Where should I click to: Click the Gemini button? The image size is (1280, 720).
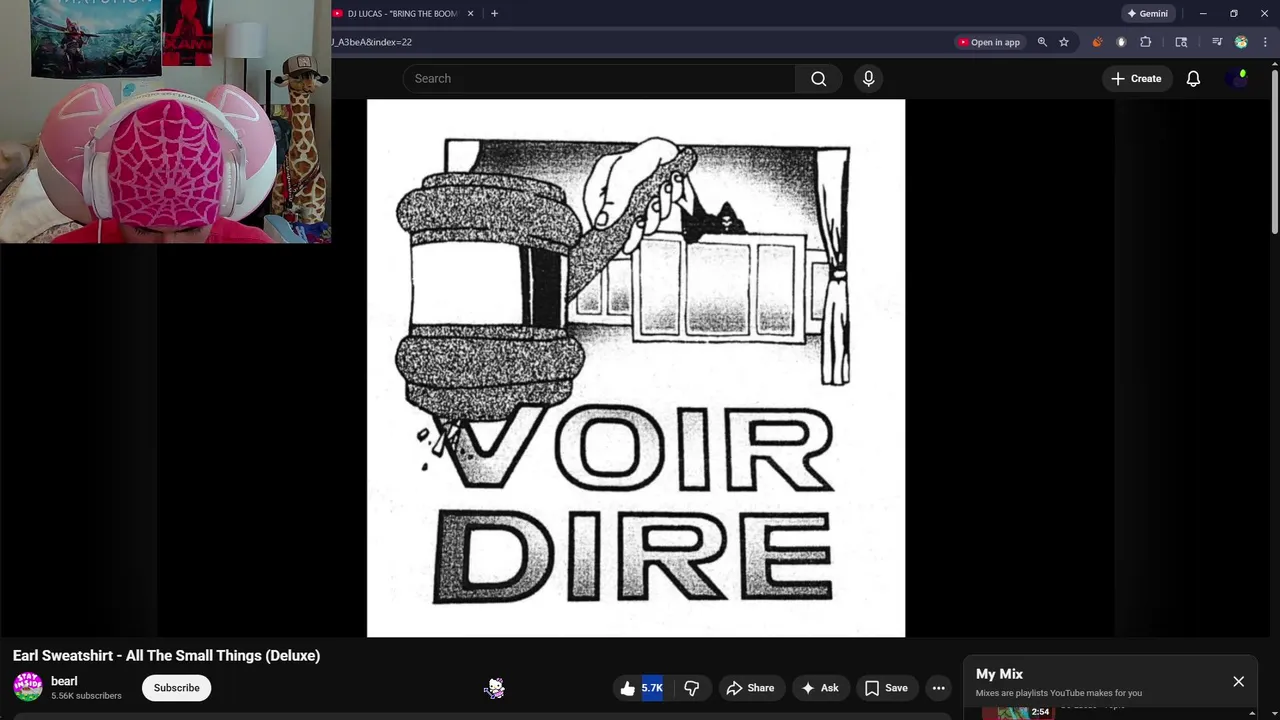point(1148,14)
